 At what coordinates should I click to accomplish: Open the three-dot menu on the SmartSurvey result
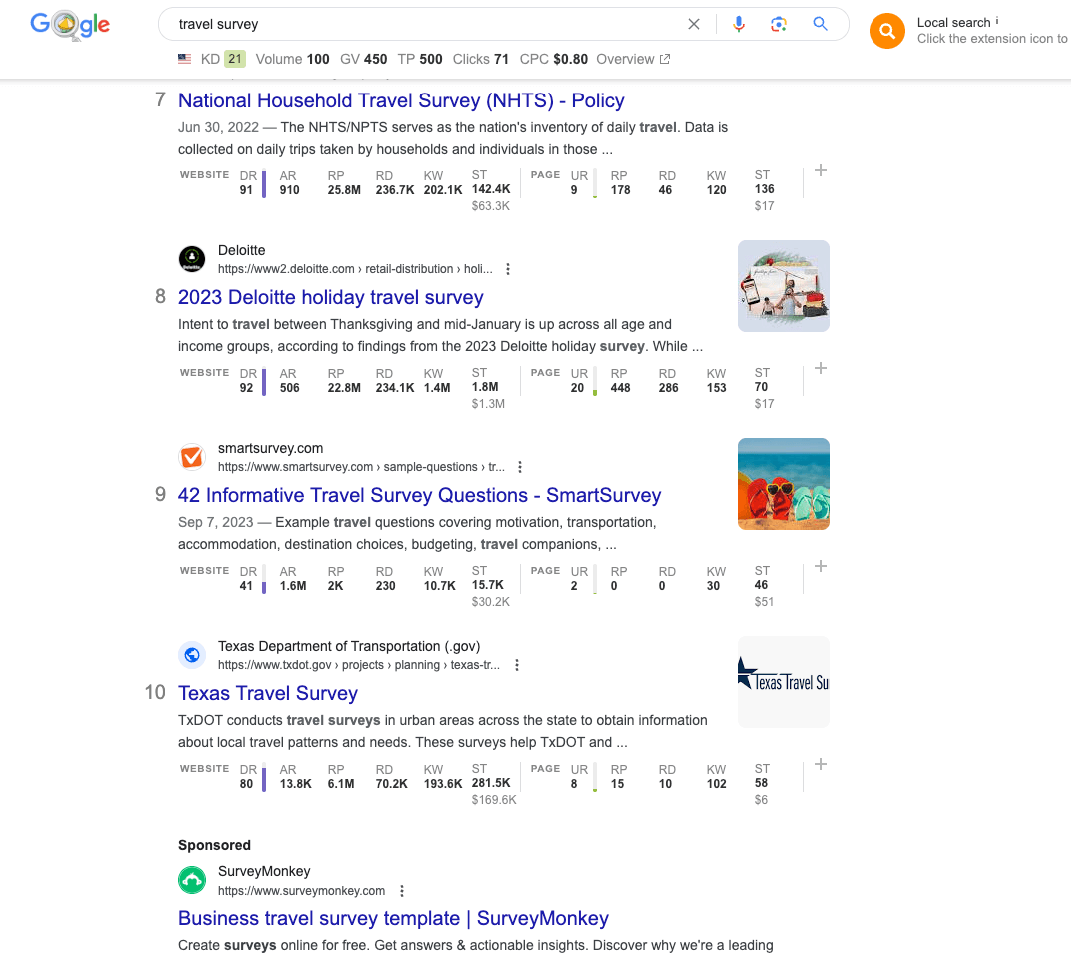519,466
